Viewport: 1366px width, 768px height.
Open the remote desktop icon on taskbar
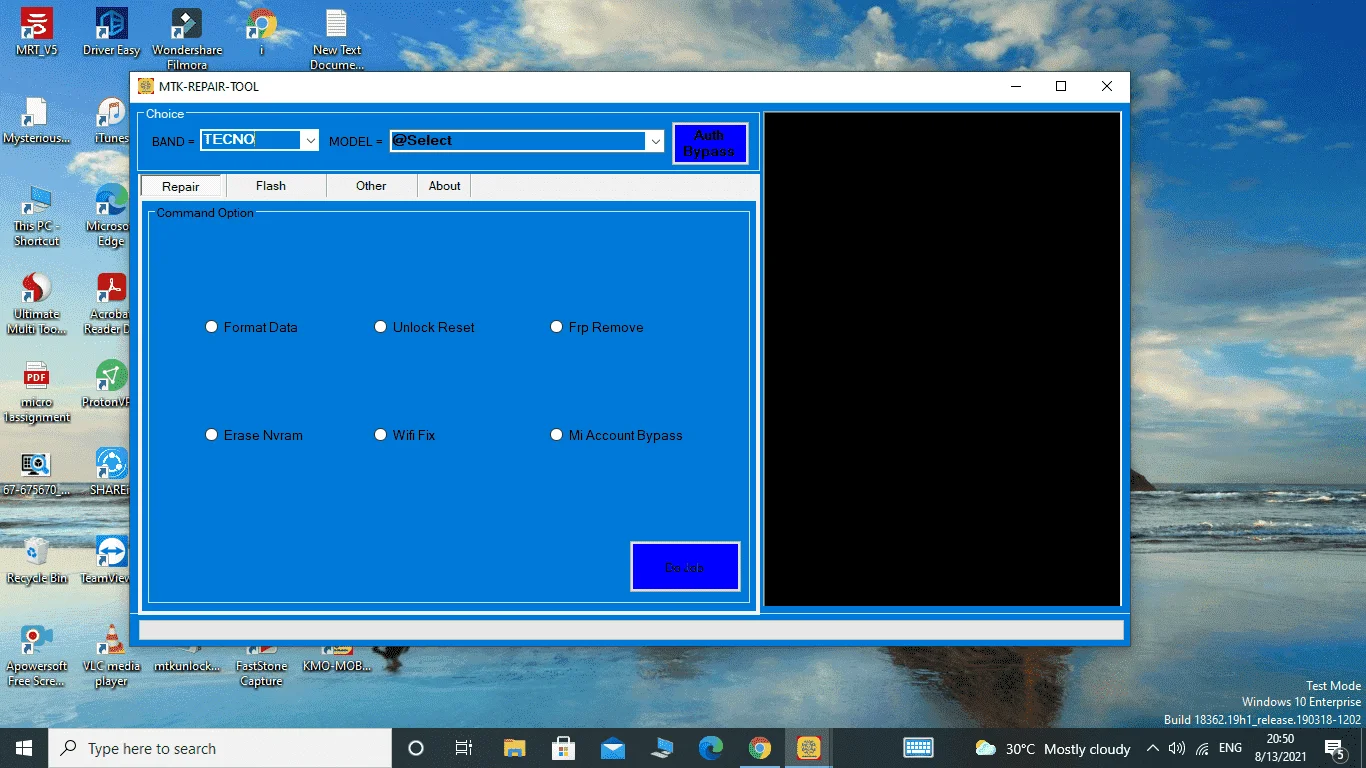(662, 748)
